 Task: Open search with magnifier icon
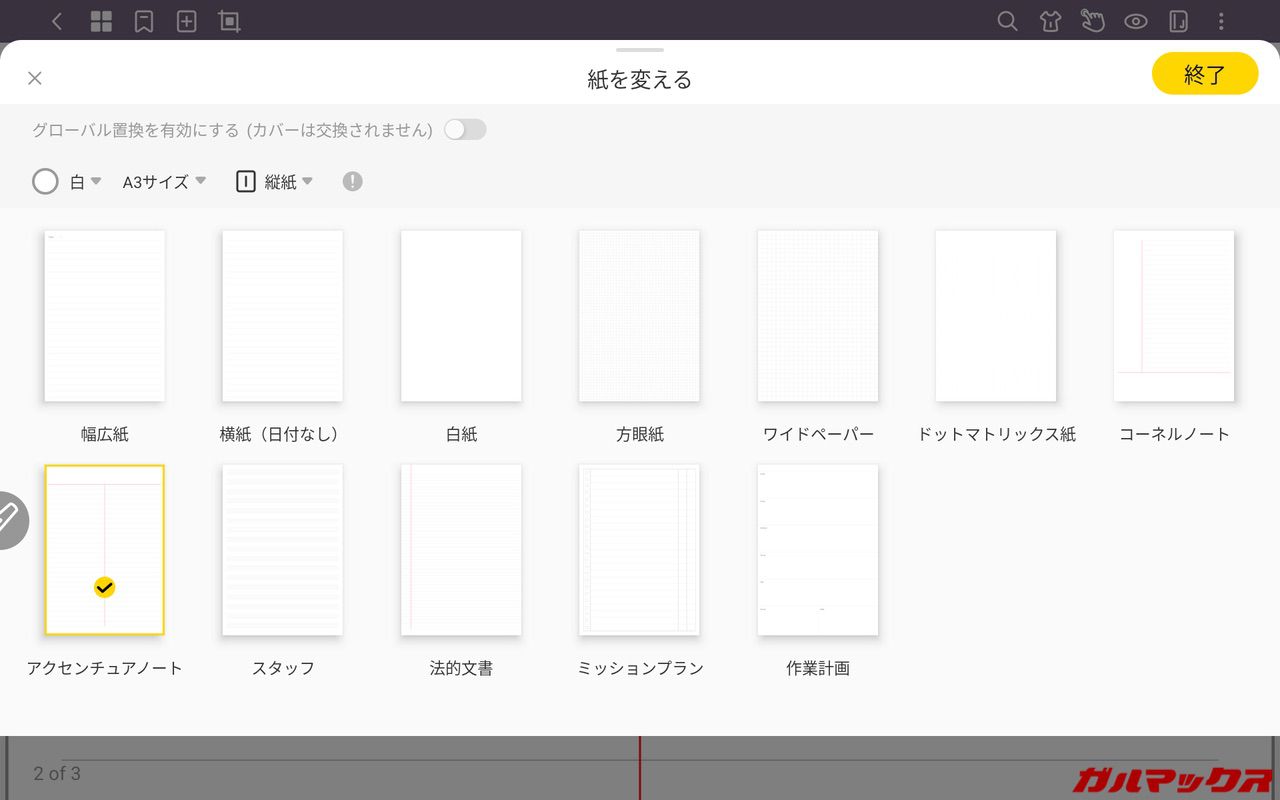[1007, 21]
